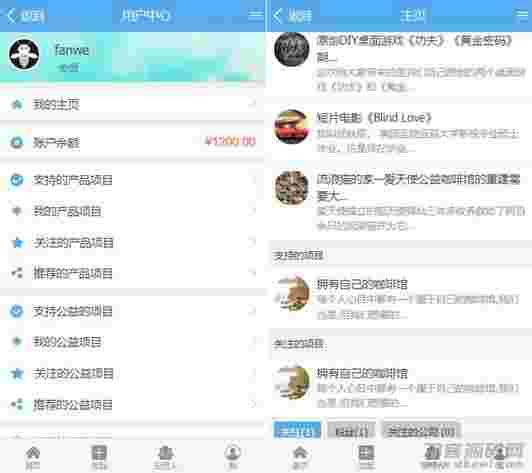Image resolution: width=532 pixels, height=473 pixels.
Task: Select 账户余额 menu label
Action: click(56, 143)
